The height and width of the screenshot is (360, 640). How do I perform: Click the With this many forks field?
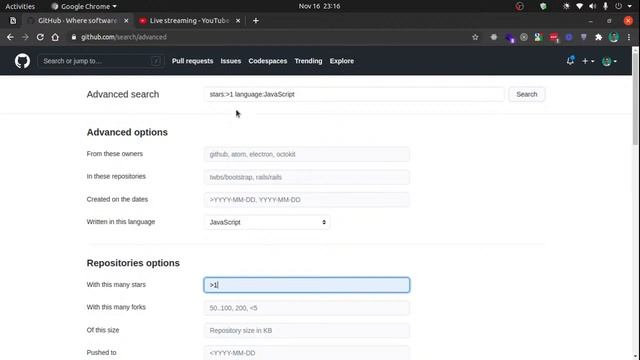pos(307,308)
